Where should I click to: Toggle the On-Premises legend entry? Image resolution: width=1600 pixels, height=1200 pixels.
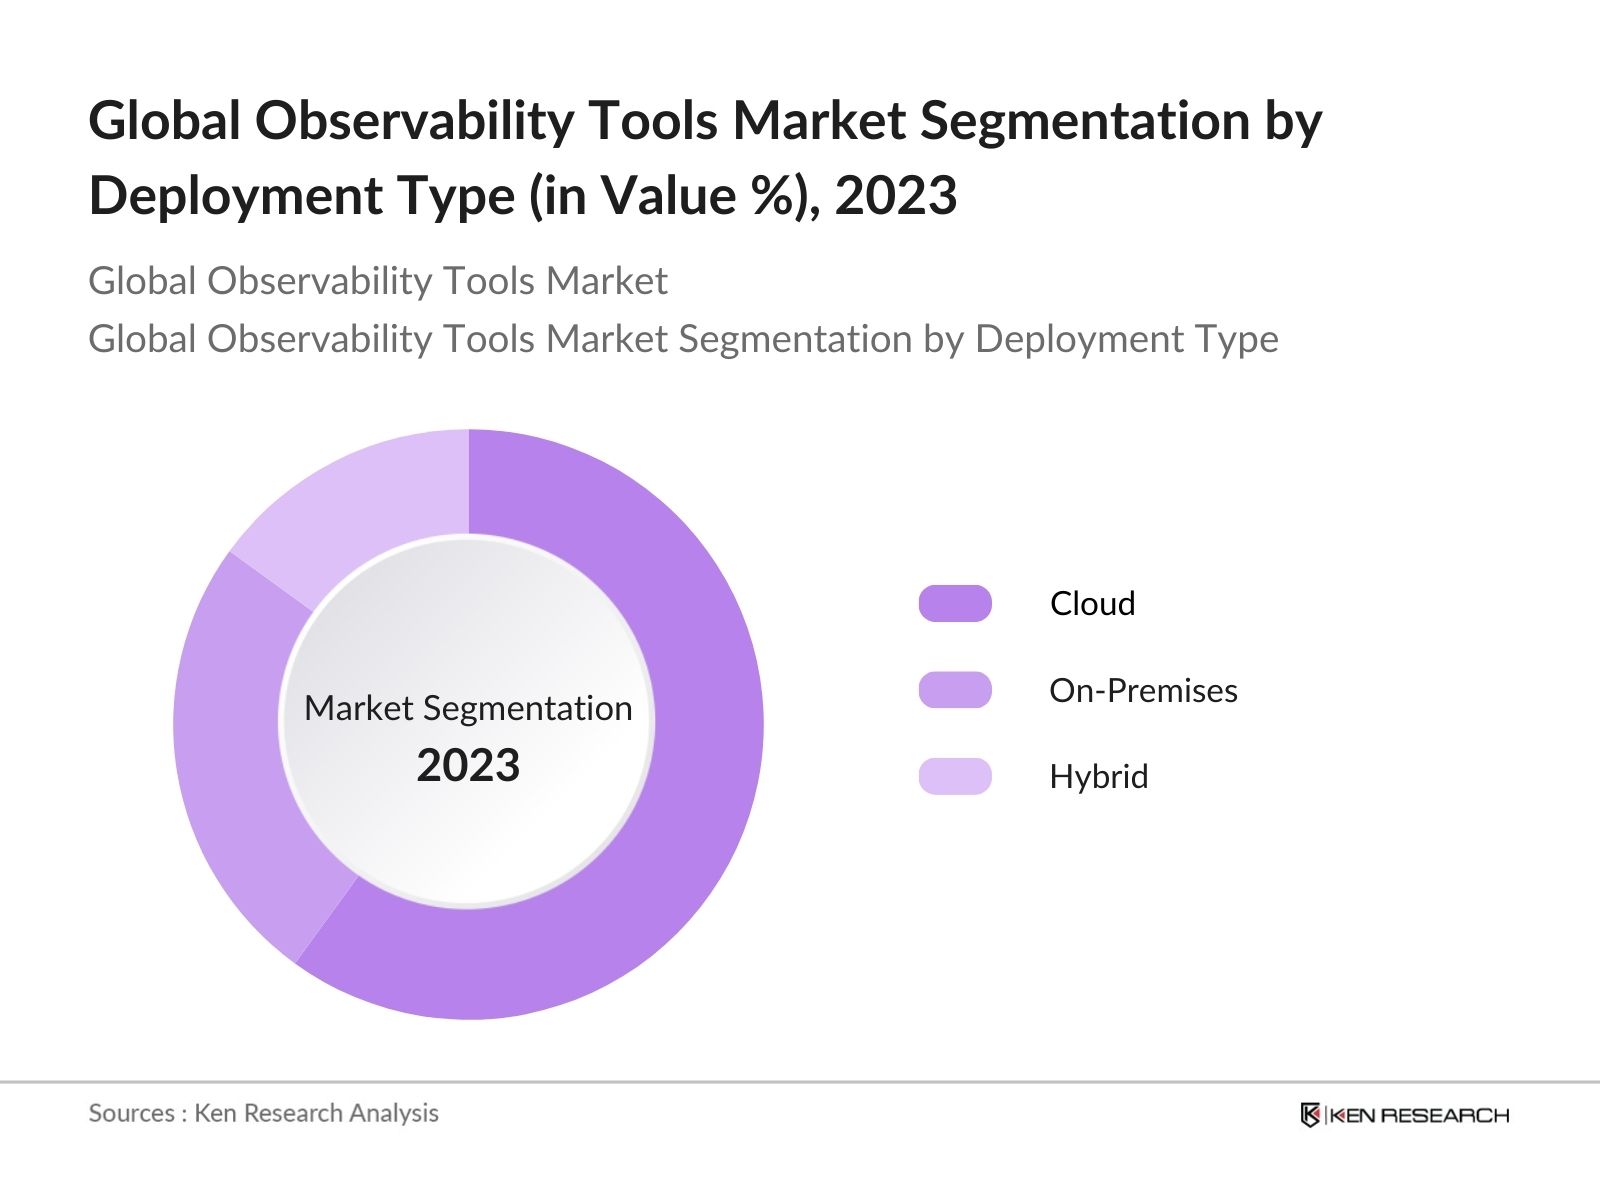point(1143,690)
